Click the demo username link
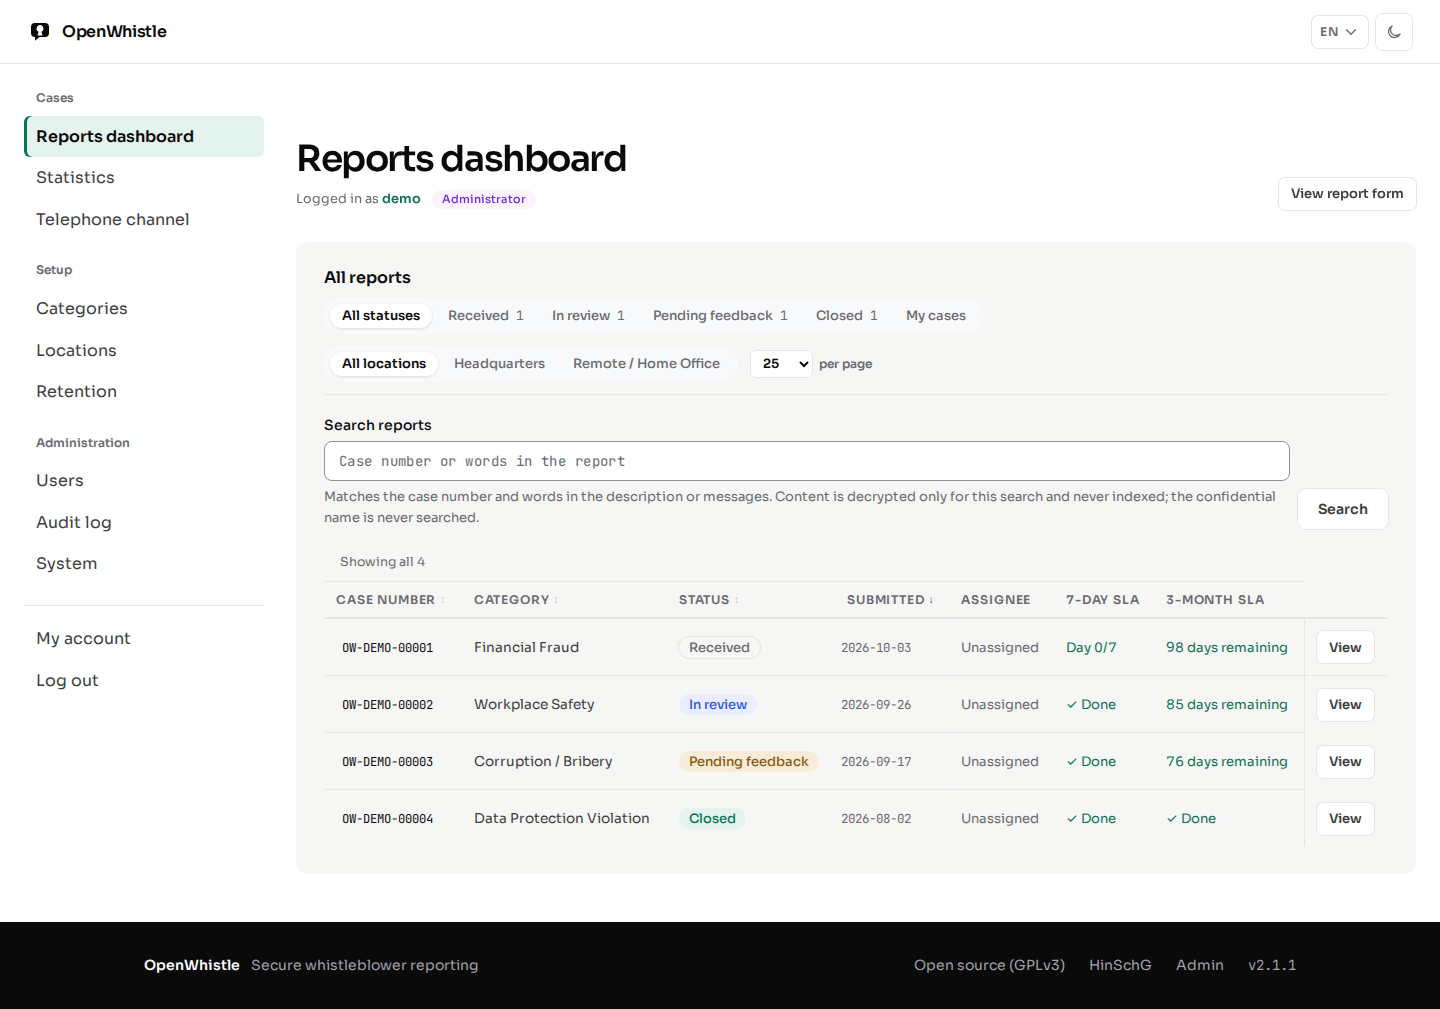Viewport: 1440px width, 1009px height. click(401, 199)
